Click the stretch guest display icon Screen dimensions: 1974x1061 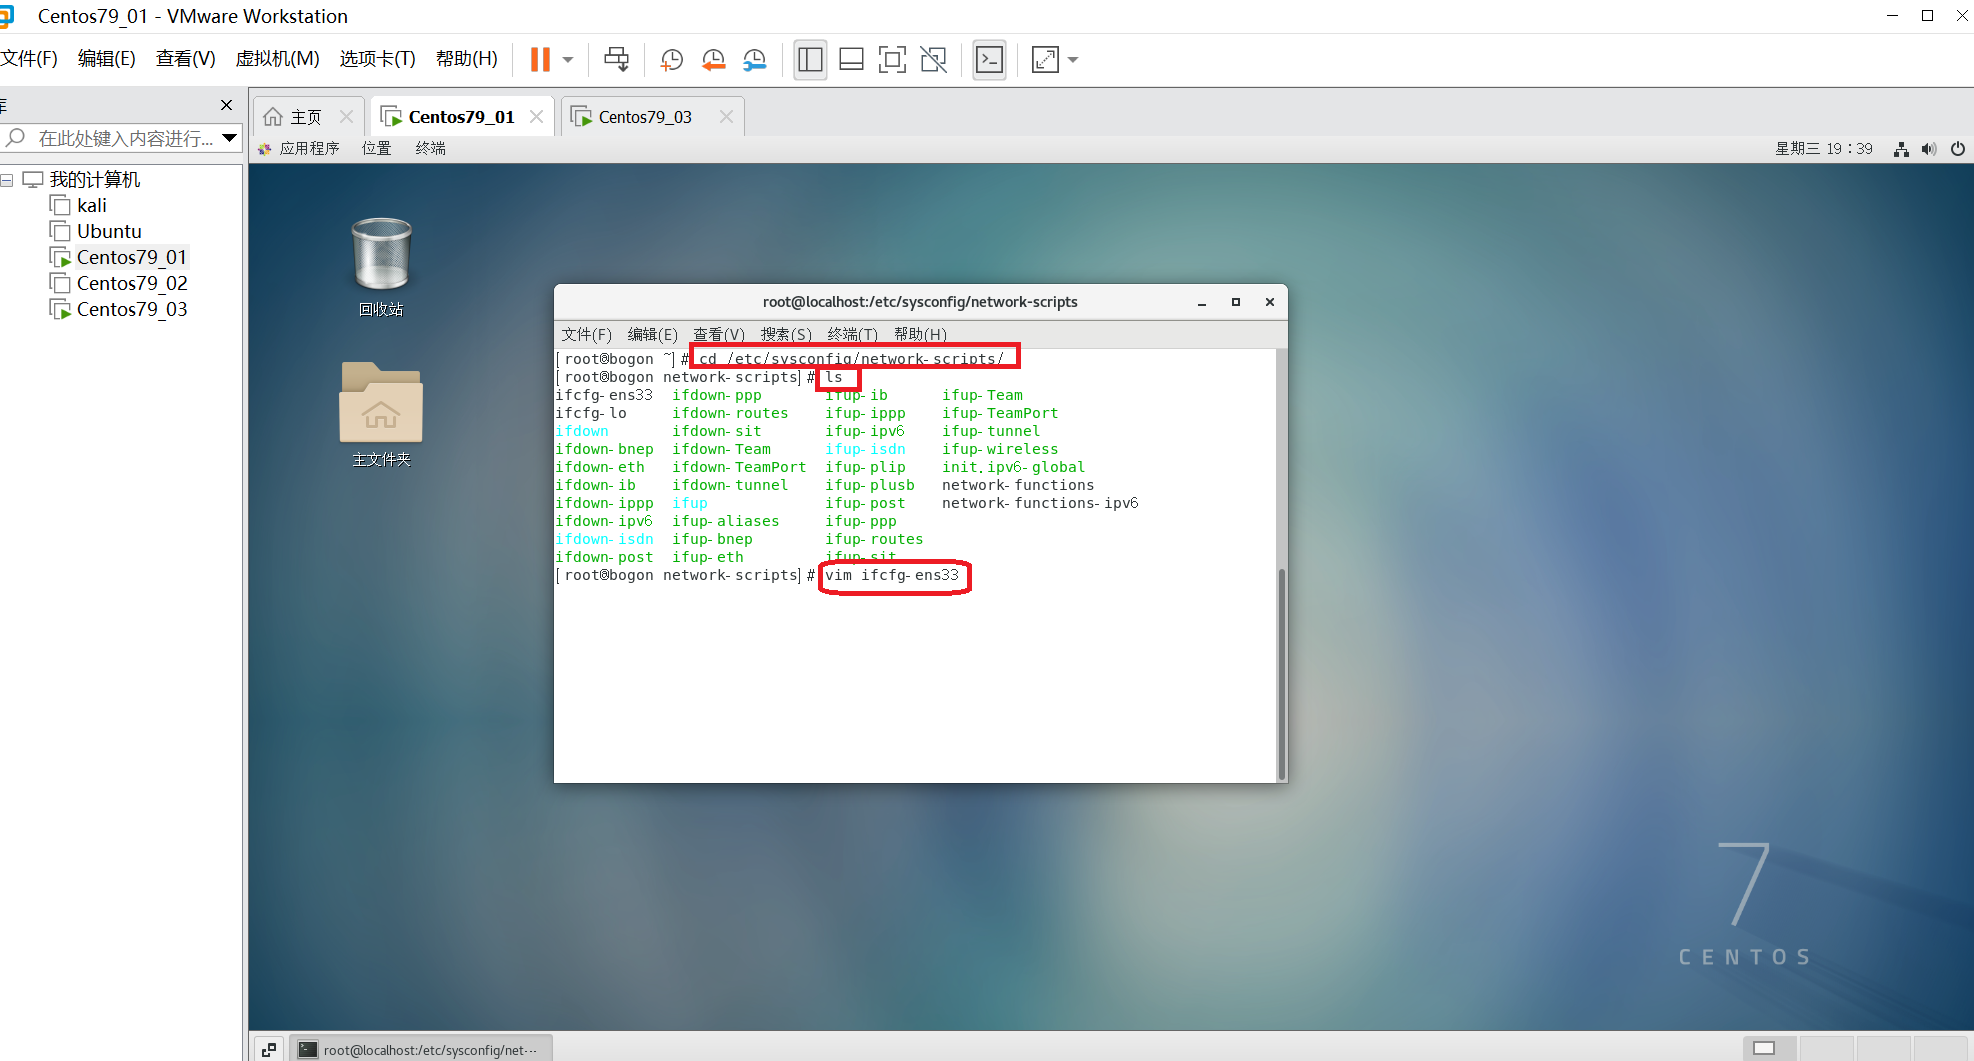coord(1045,60)
